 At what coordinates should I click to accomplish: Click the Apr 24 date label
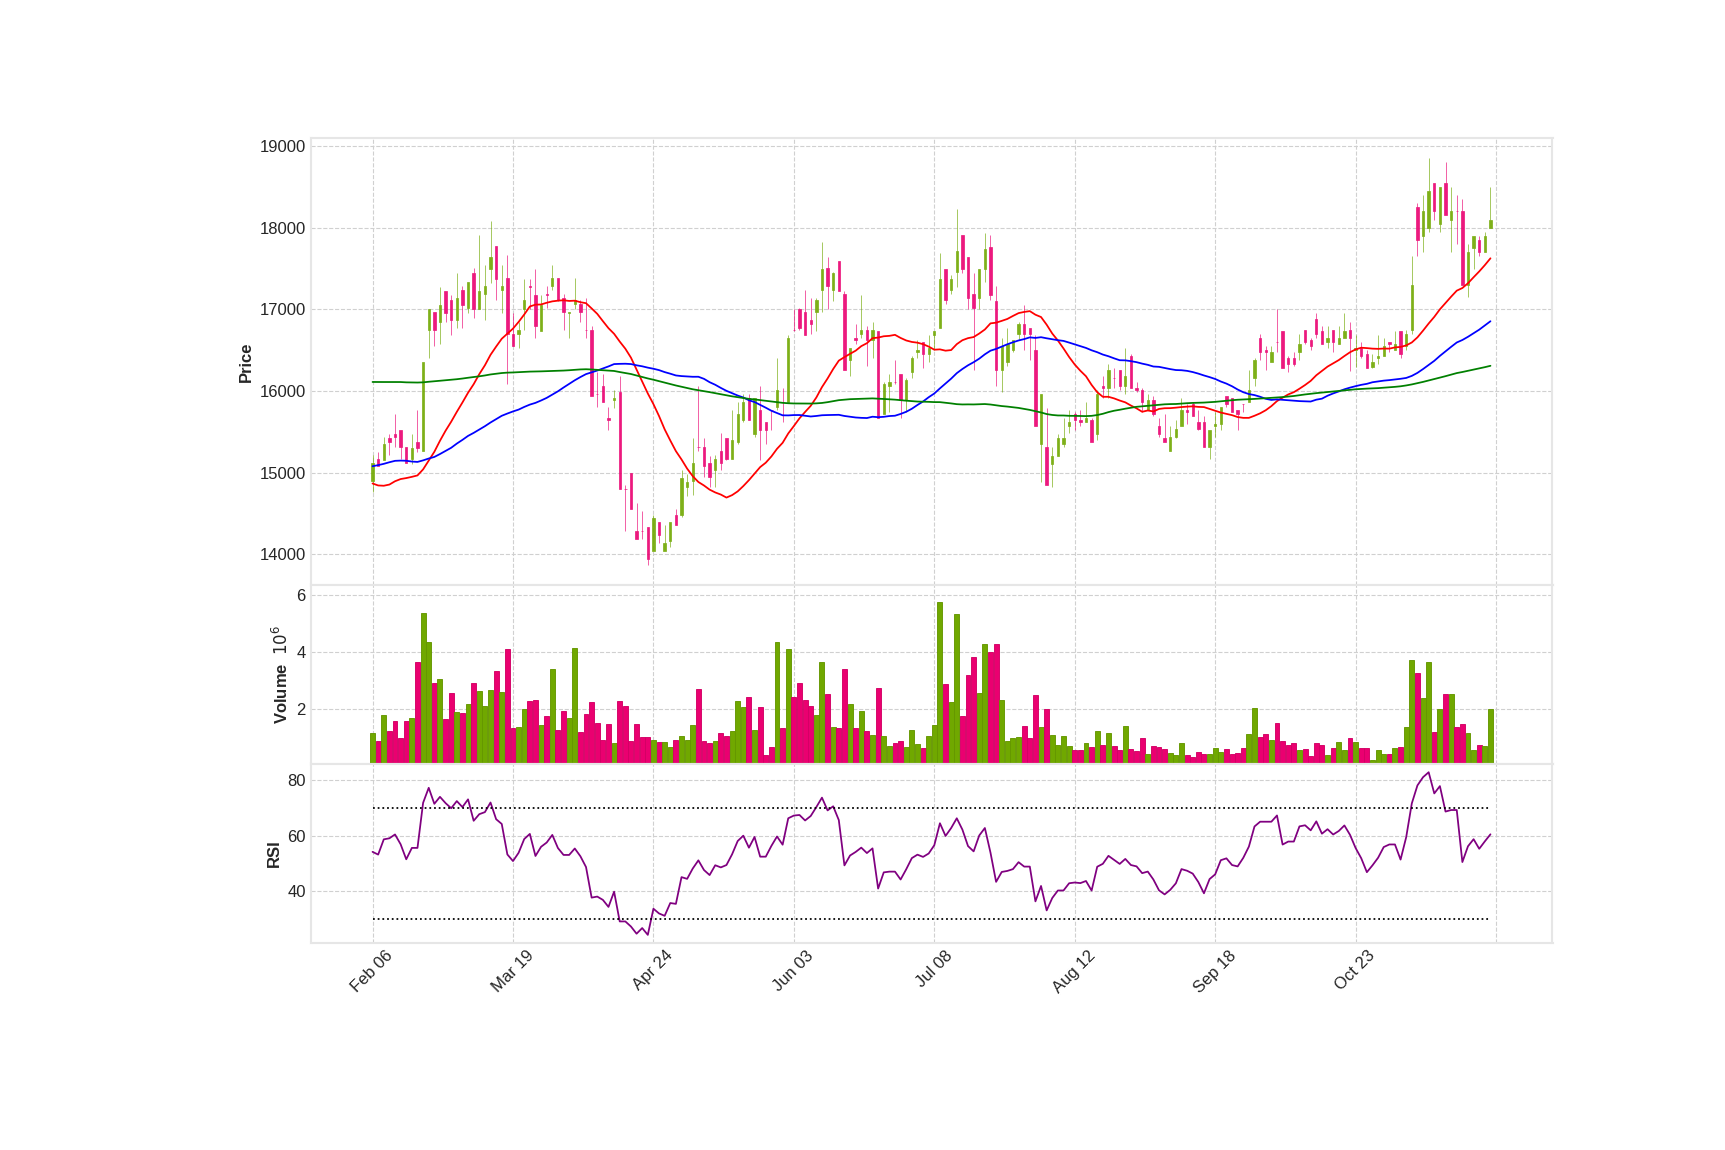pos(651,971)
